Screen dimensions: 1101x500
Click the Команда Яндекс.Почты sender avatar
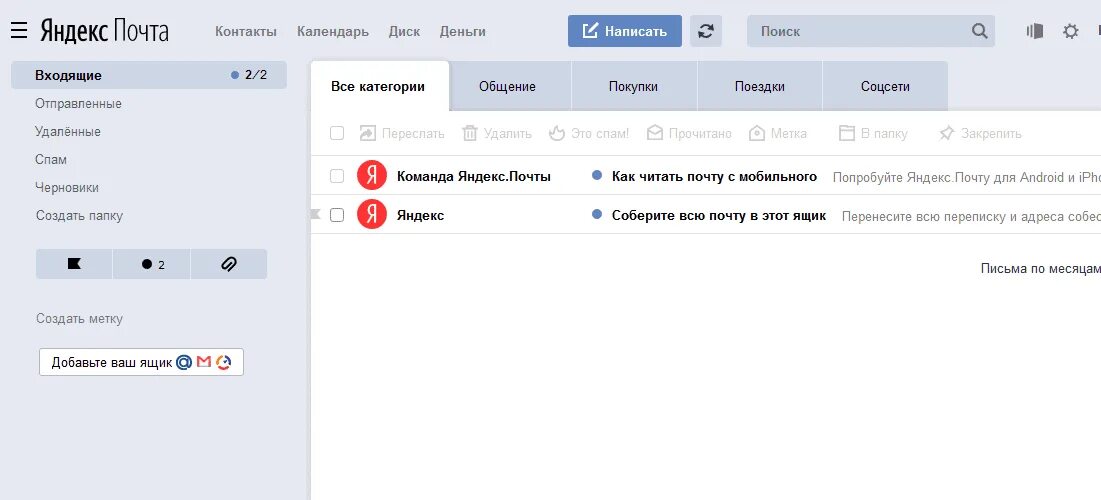click(371, 176)
